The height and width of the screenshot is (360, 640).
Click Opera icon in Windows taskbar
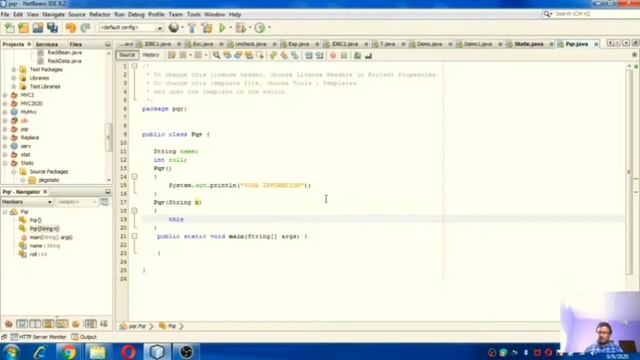pyautogui.click(x=128, y=352)
